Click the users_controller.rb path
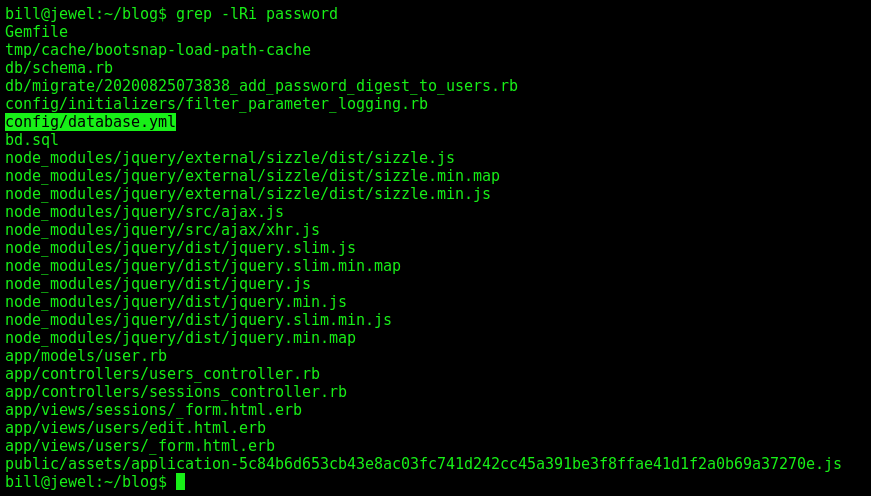This screenshot has width=871, height=496. click(x=162, y=373)
